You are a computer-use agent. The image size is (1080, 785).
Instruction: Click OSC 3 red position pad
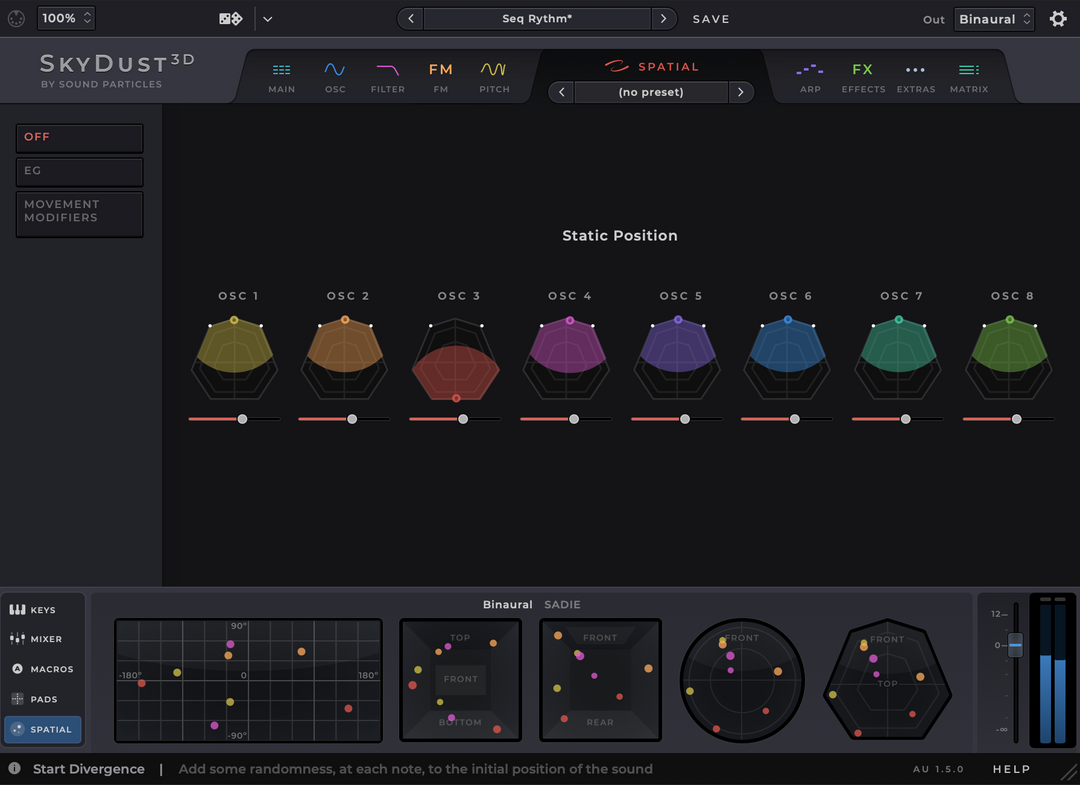click(455, 359)
